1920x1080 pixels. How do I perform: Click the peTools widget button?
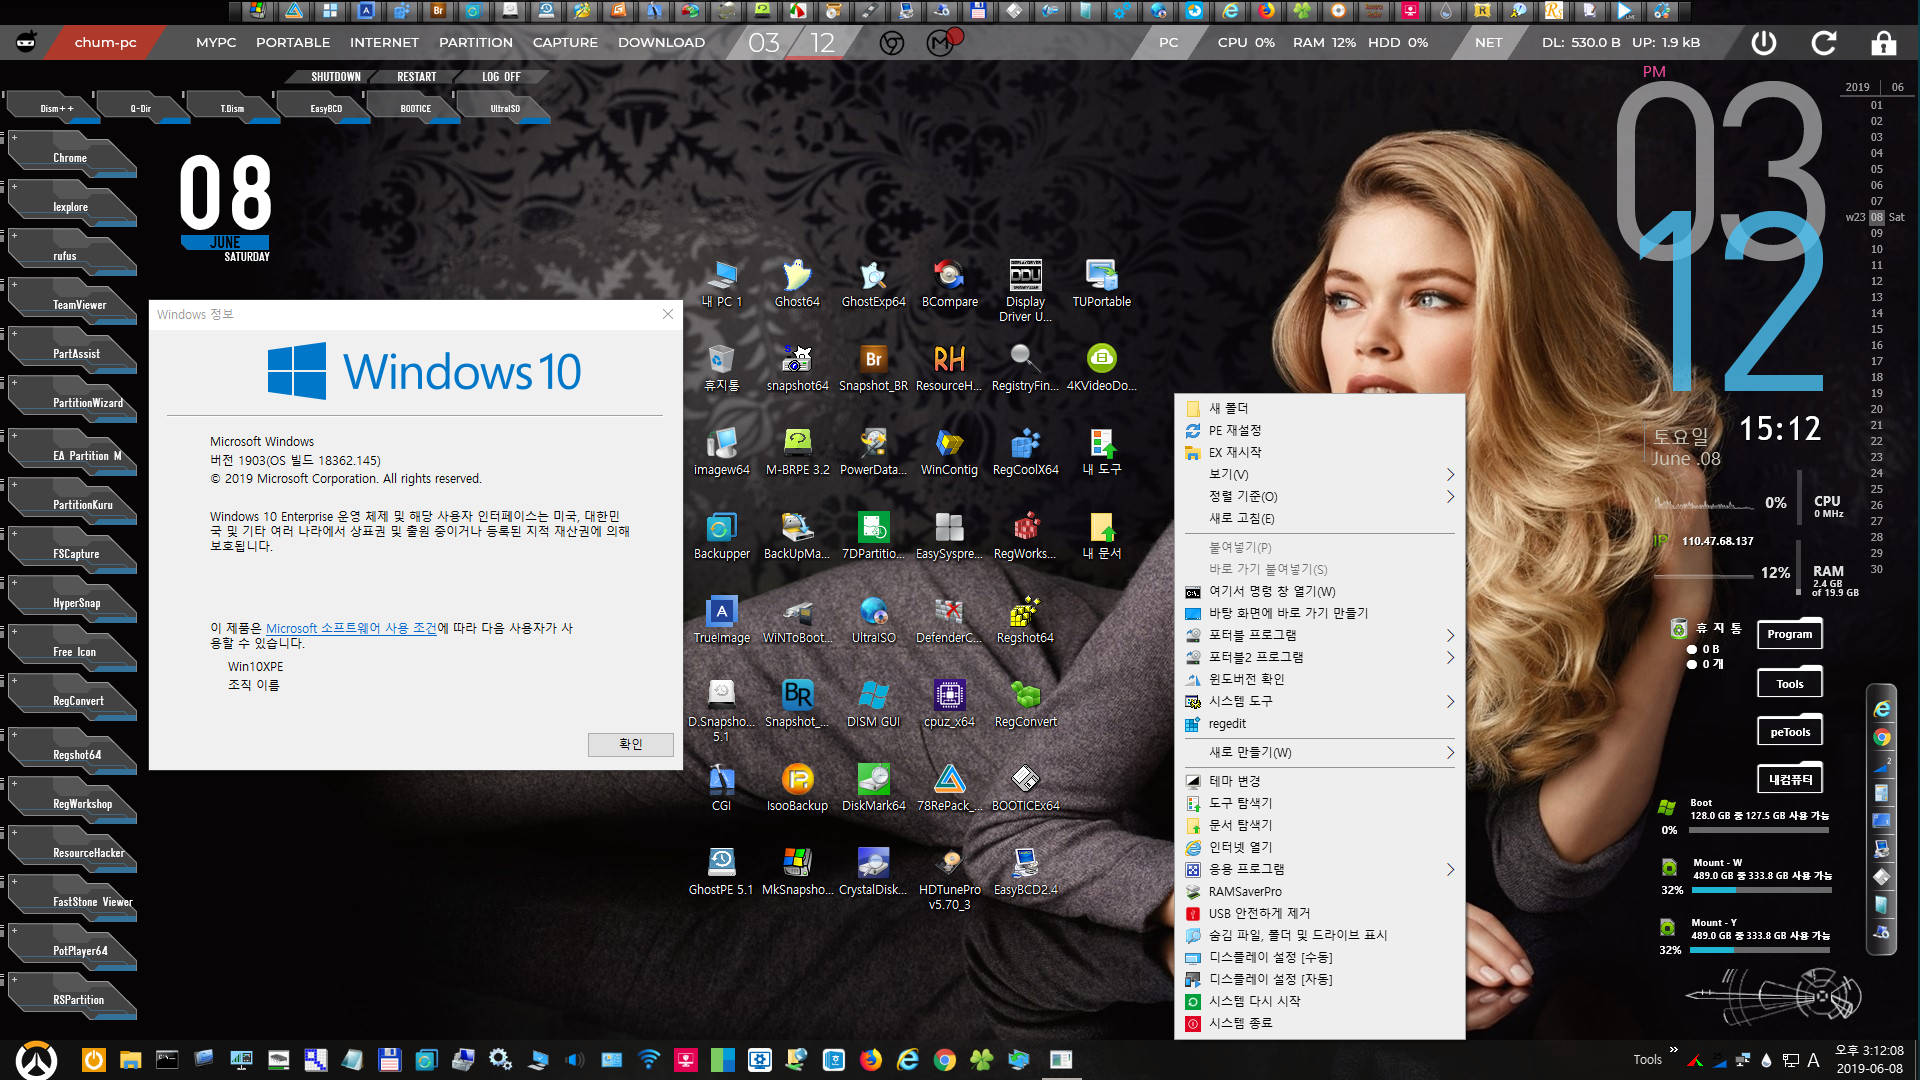tap(1789, 732)
